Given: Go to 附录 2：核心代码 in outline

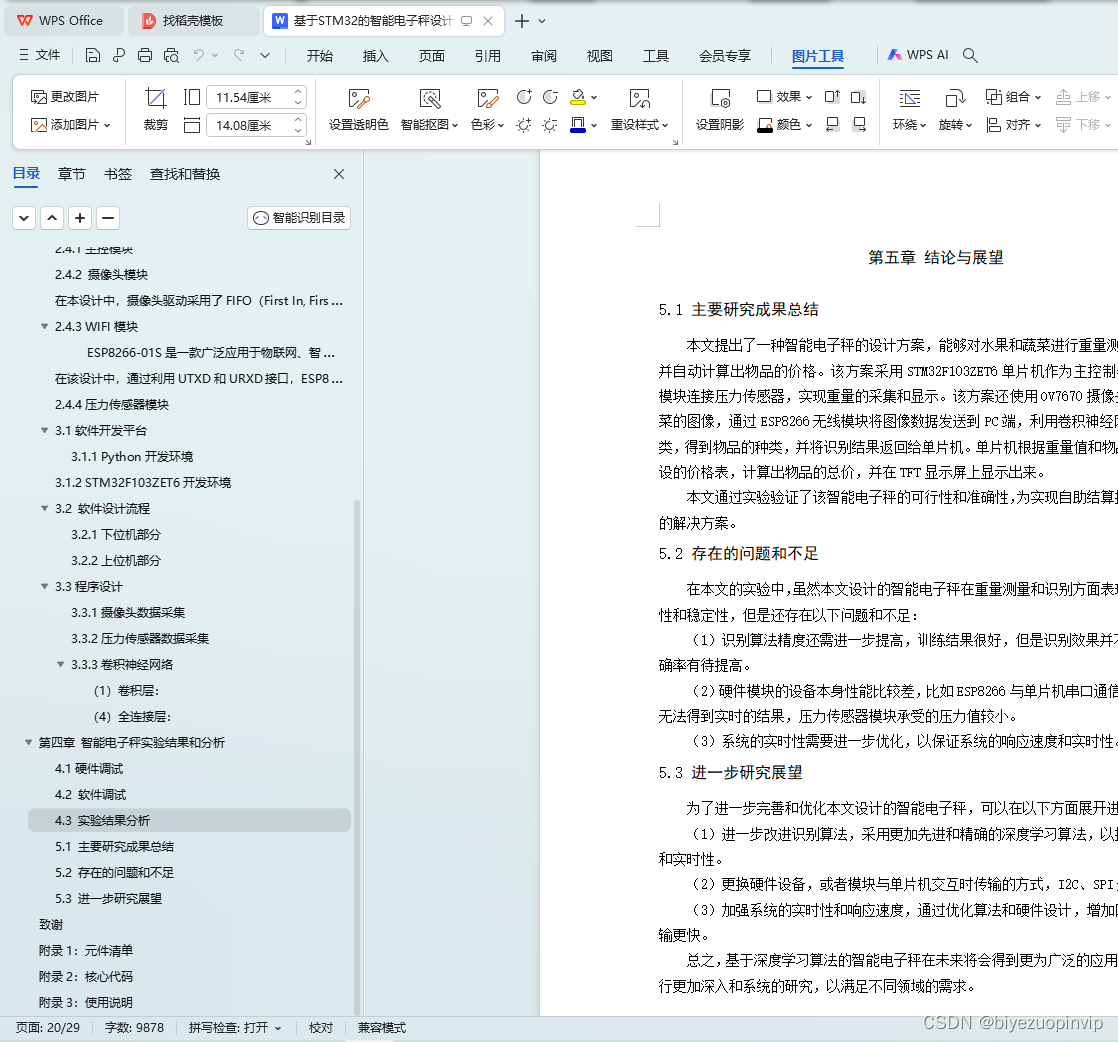Looking at the screenshot, I should coord(86,976).
